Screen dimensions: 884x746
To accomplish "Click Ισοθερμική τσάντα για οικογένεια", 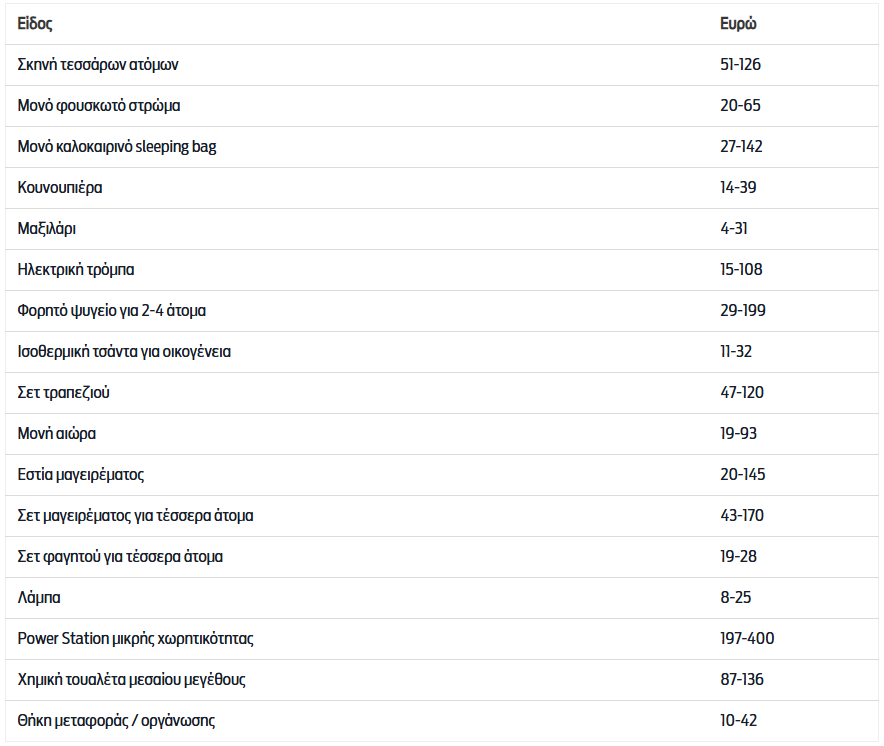I will tap(124, 352).
